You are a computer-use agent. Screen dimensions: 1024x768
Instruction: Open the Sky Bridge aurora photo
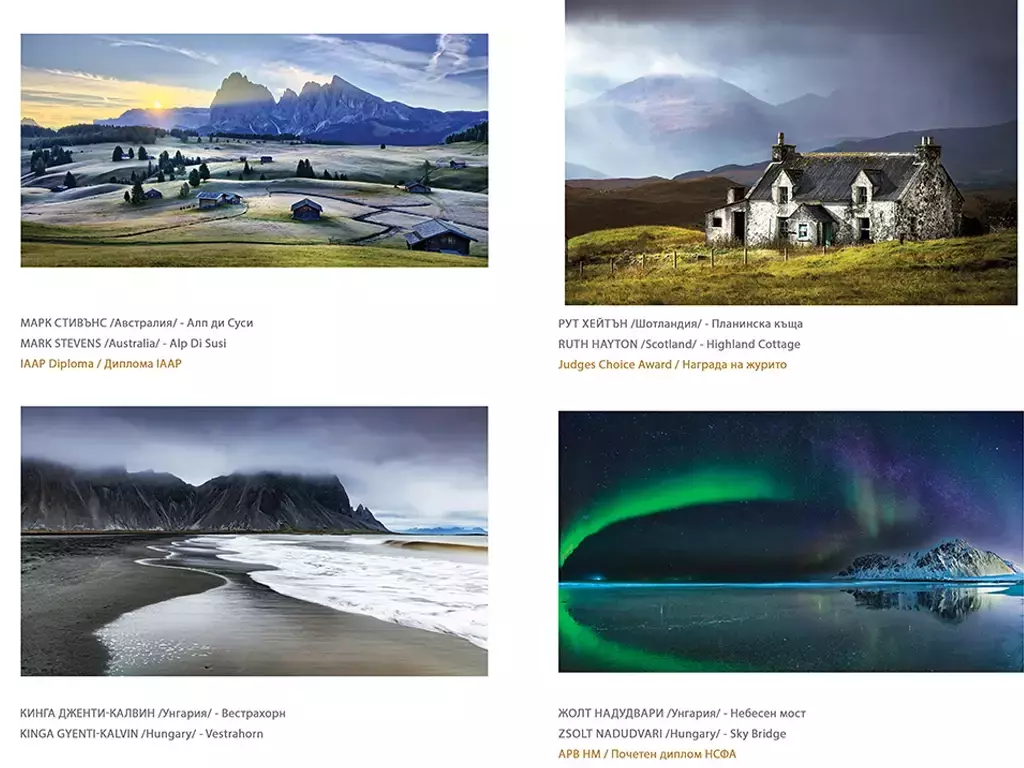pyautogui.click(x=791, y=541)
